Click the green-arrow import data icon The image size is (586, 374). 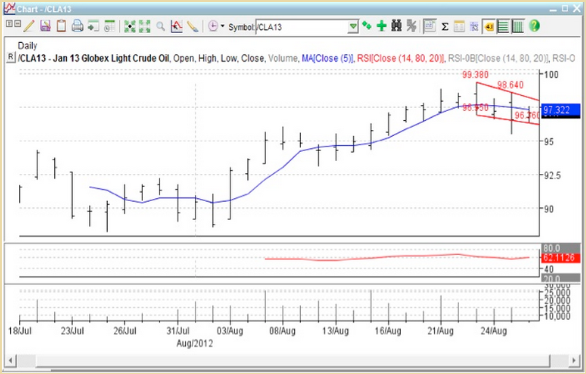coord(93,26)
